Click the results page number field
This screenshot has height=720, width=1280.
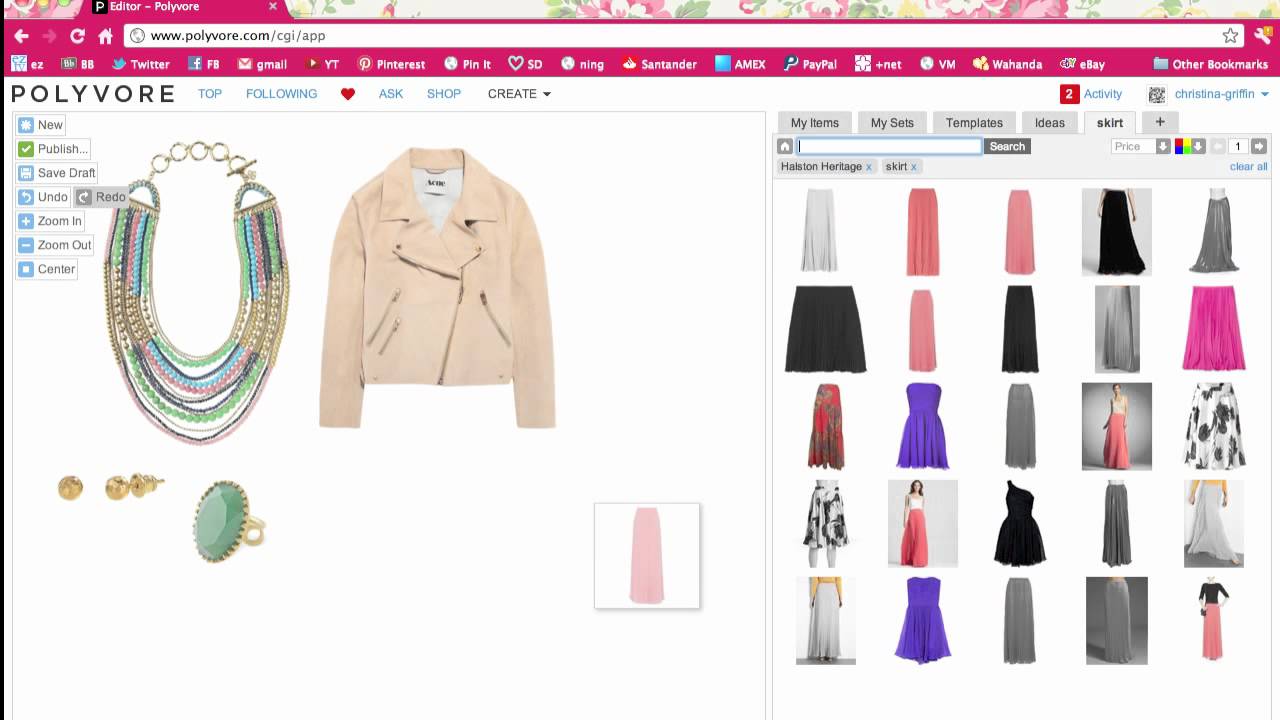pos(1238,146)
